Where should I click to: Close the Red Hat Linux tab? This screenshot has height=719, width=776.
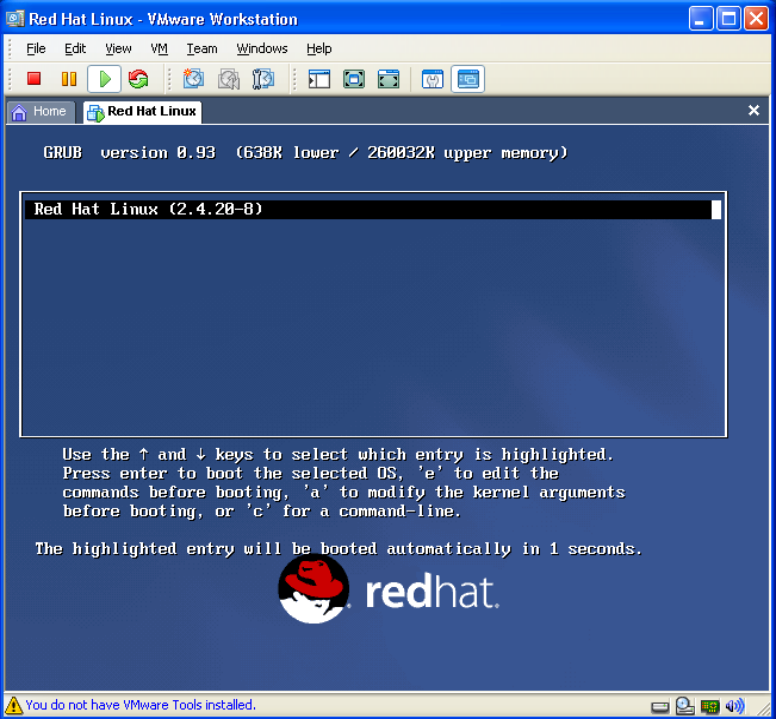[x=754, y=111]
